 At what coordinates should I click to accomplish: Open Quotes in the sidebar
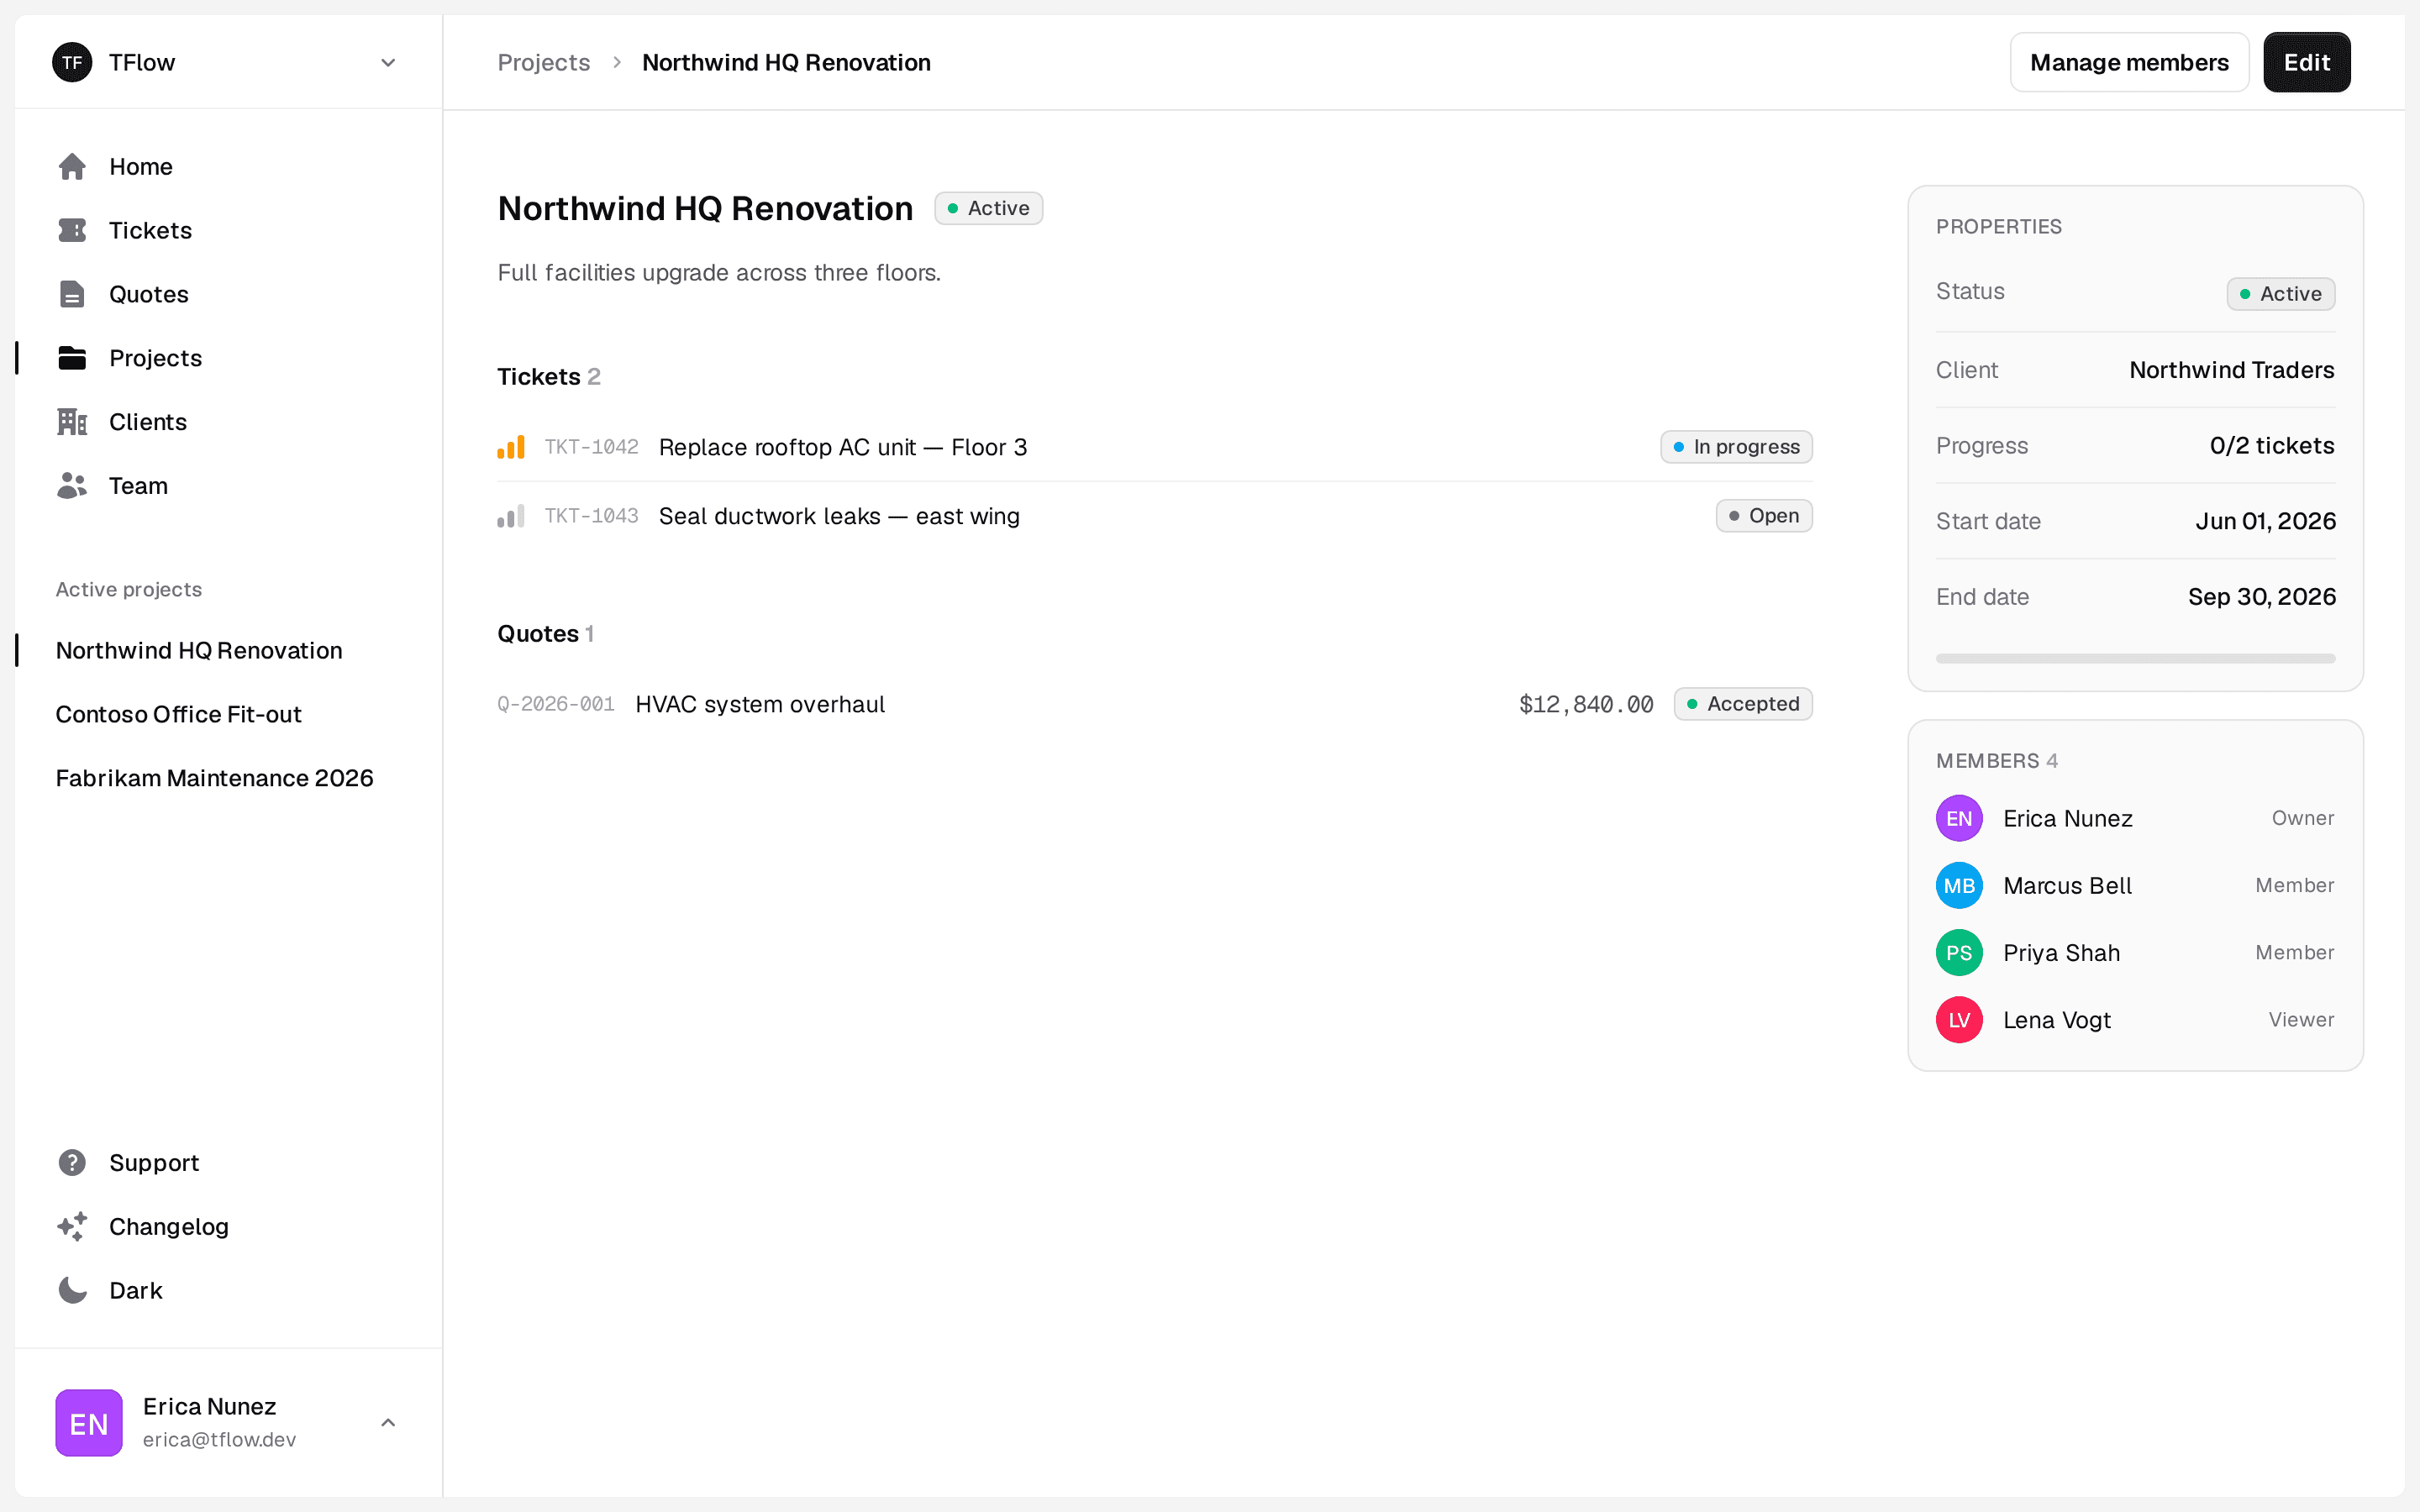pos(228,294)
